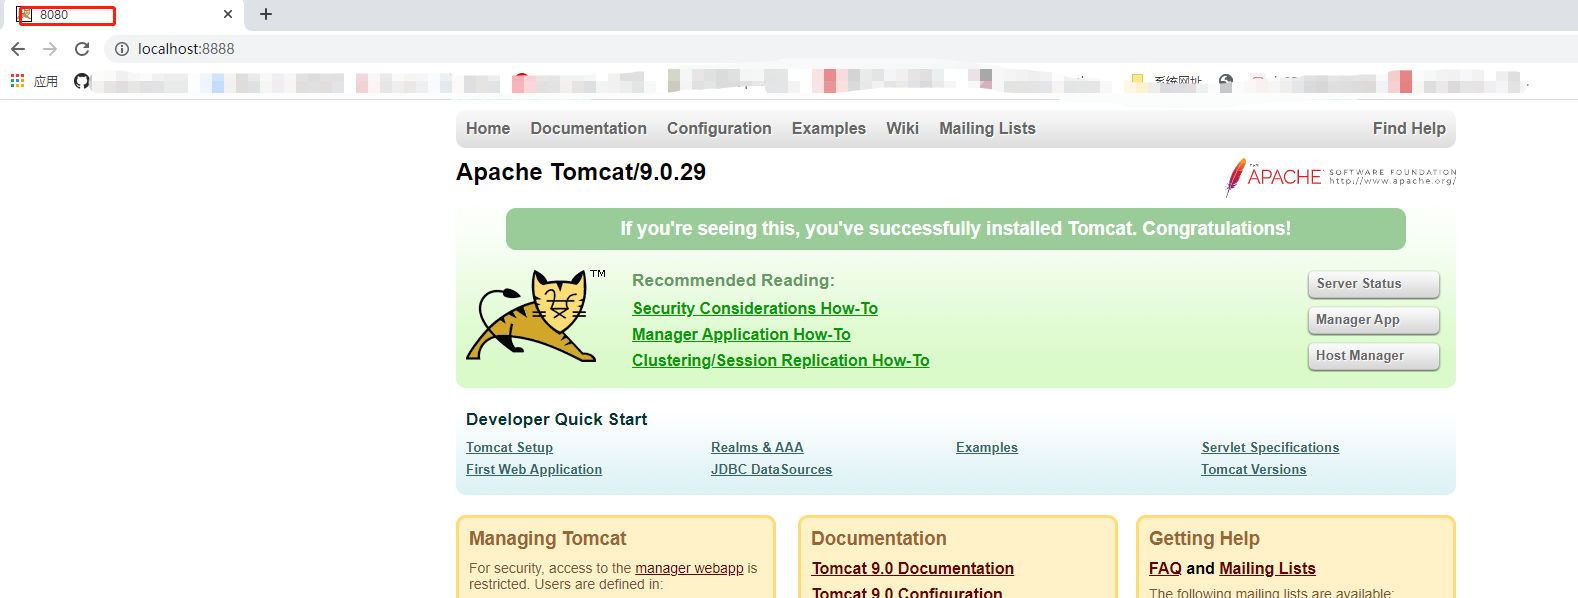
Task: Open Clustering/Session Replication How-To link
Action: pyautogui.click(x=780, y=360)
